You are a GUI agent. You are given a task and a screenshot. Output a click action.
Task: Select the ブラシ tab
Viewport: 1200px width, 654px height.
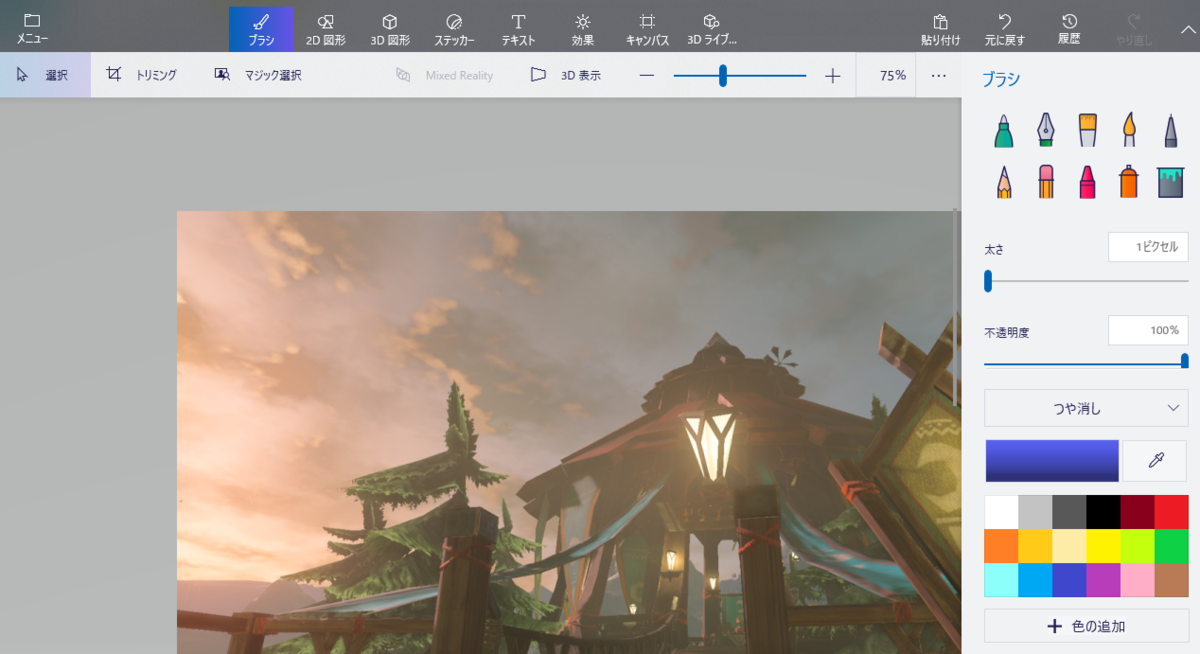261,28
